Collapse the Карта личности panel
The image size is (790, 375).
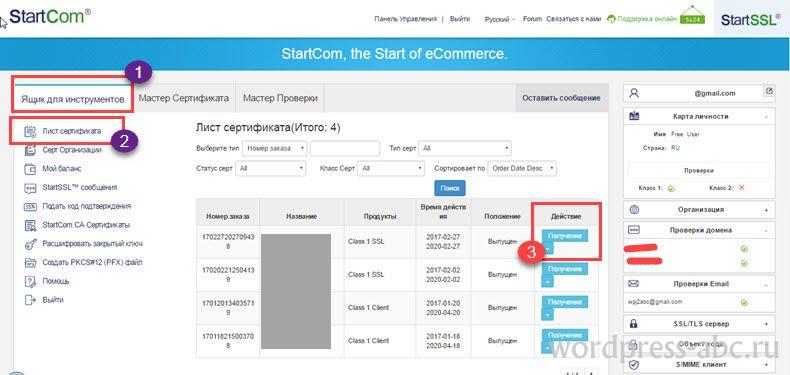click(766, 116)
